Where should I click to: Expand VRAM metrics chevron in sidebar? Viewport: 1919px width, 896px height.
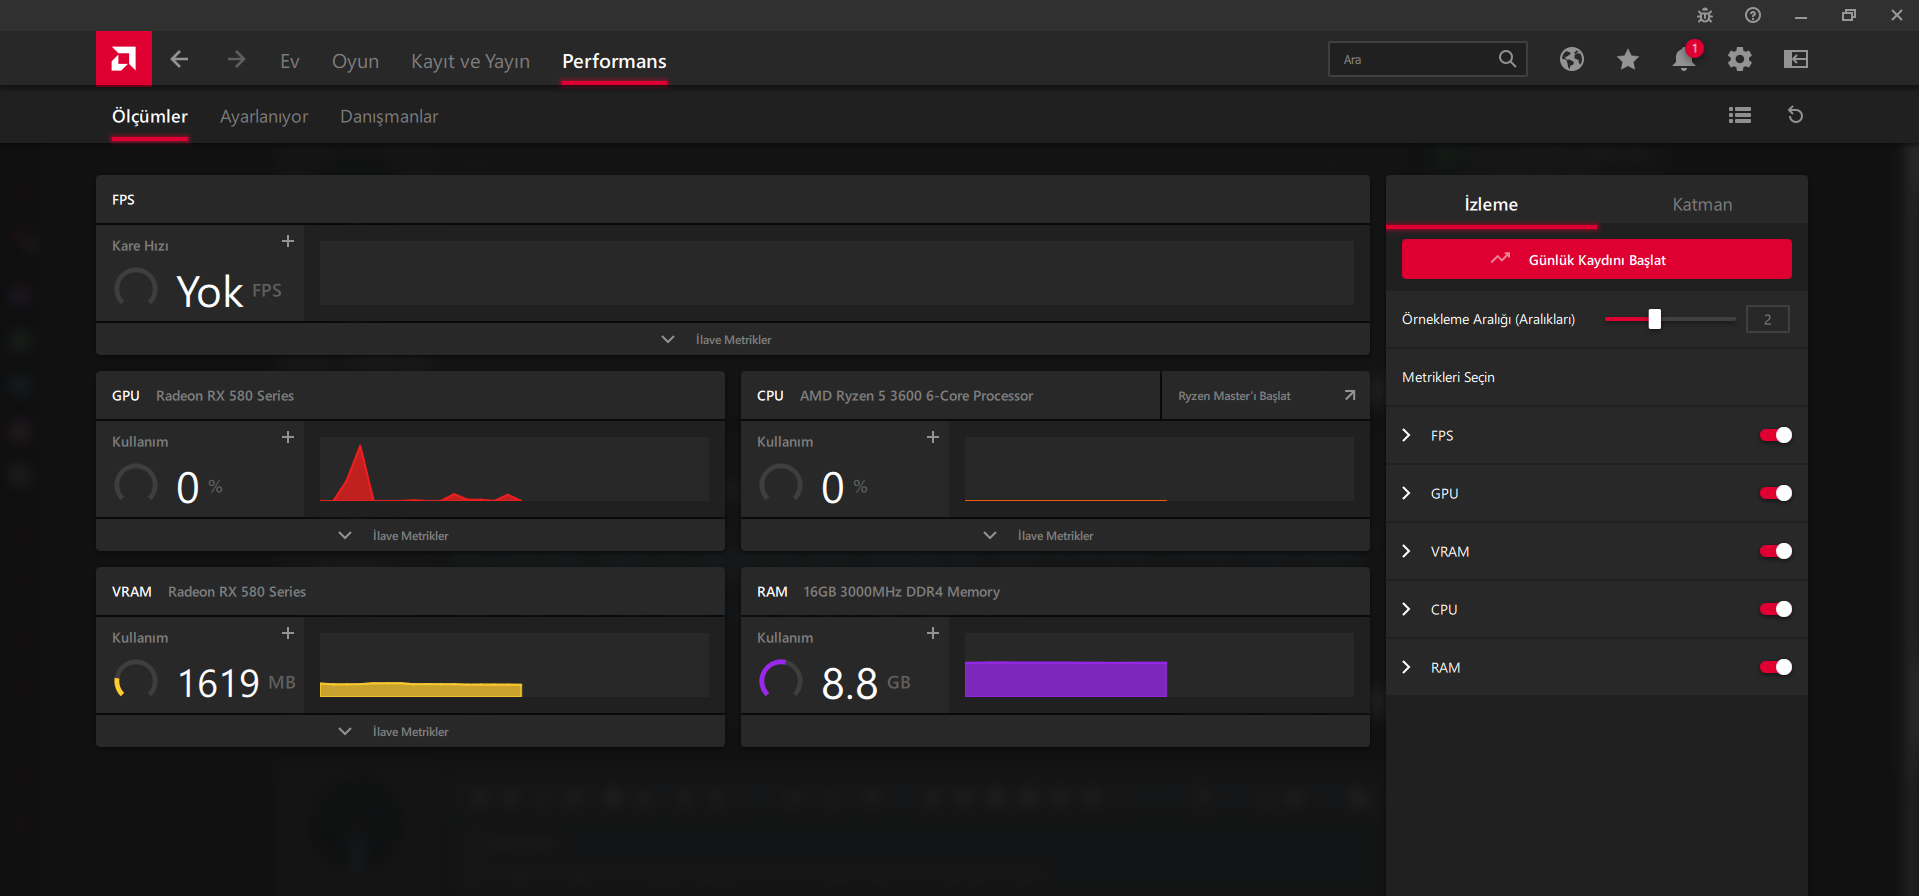tap(1406, 551)
